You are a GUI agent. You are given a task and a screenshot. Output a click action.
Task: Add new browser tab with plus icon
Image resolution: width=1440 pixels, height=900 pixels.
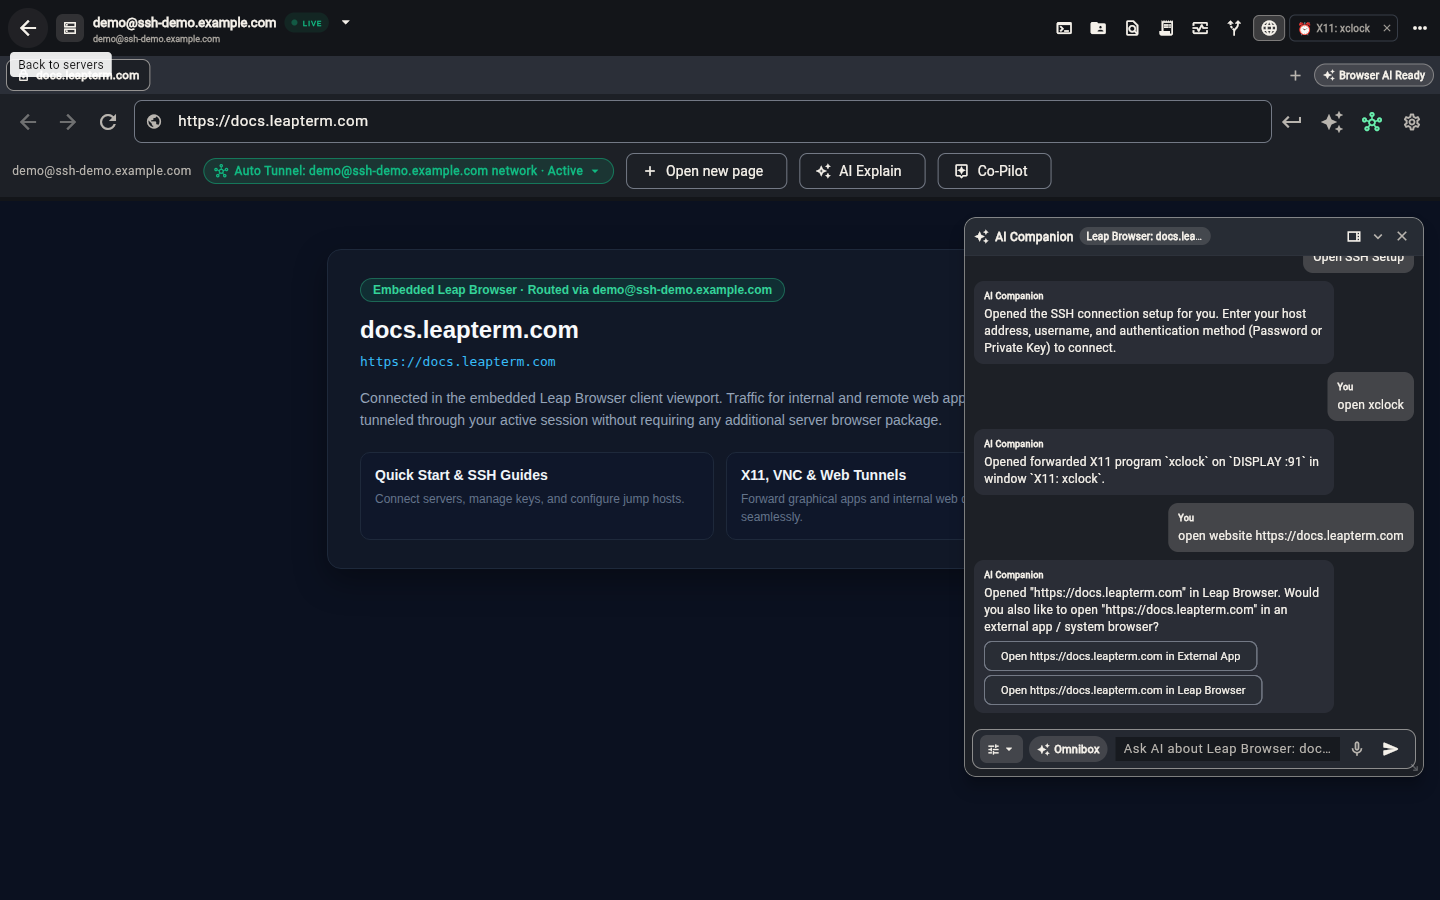pyautogui.click(x=1295, y=75)
